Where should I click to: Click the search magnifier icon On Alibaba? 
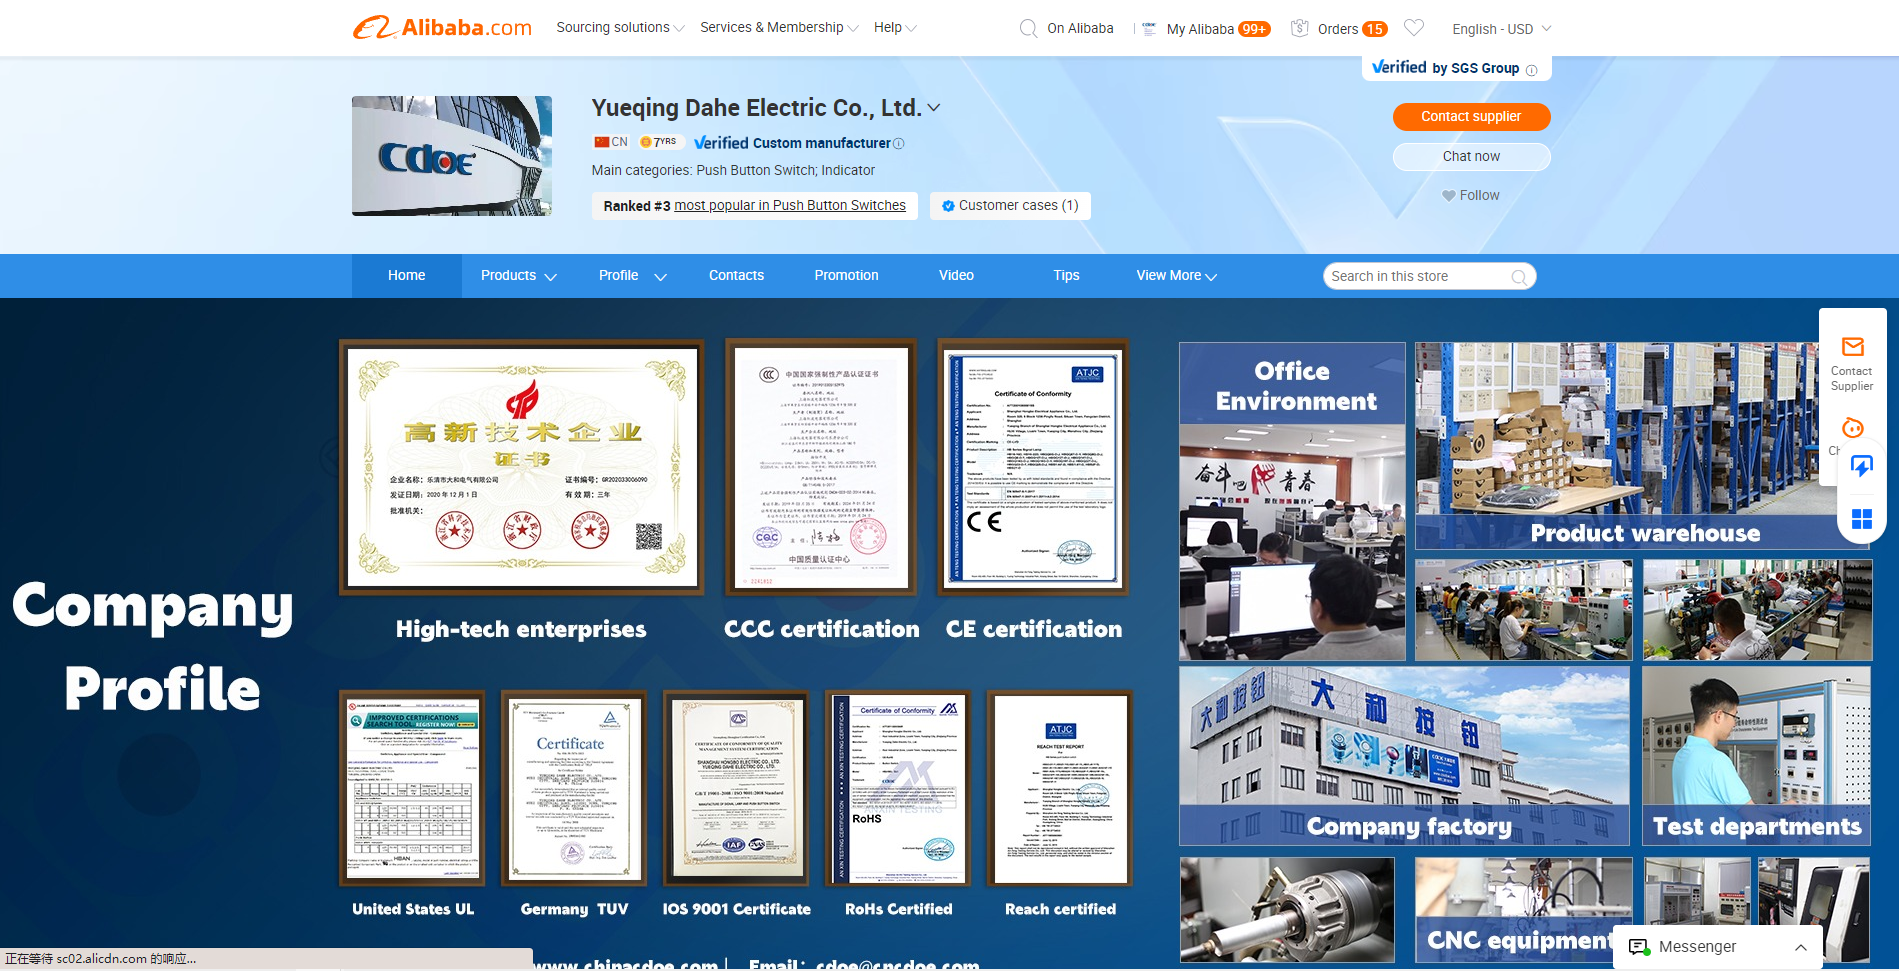tap(1028, 29)
